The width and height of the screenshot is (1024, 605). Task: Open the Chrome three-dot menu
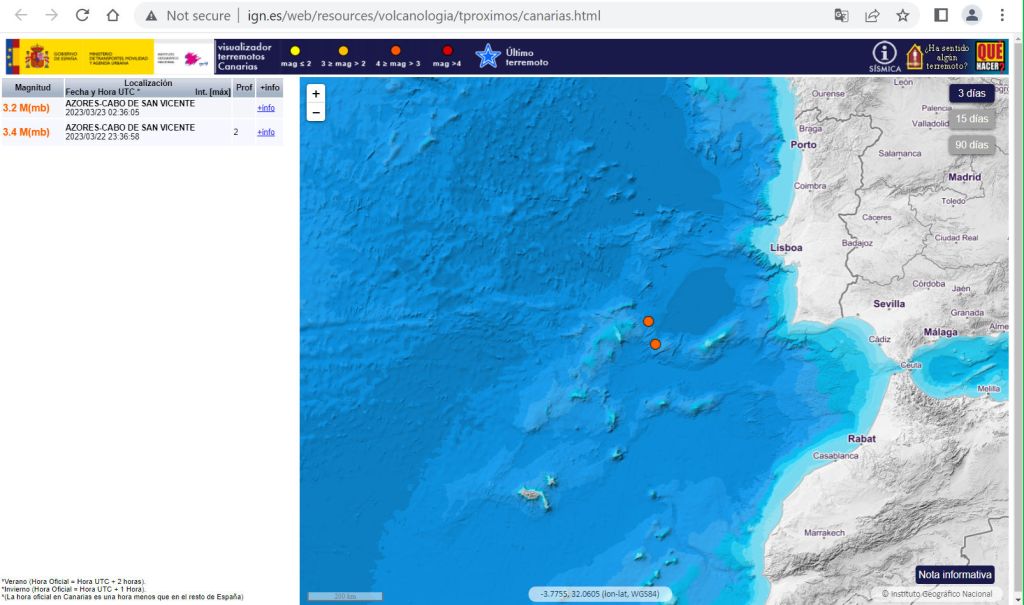tap(1002, 15)
